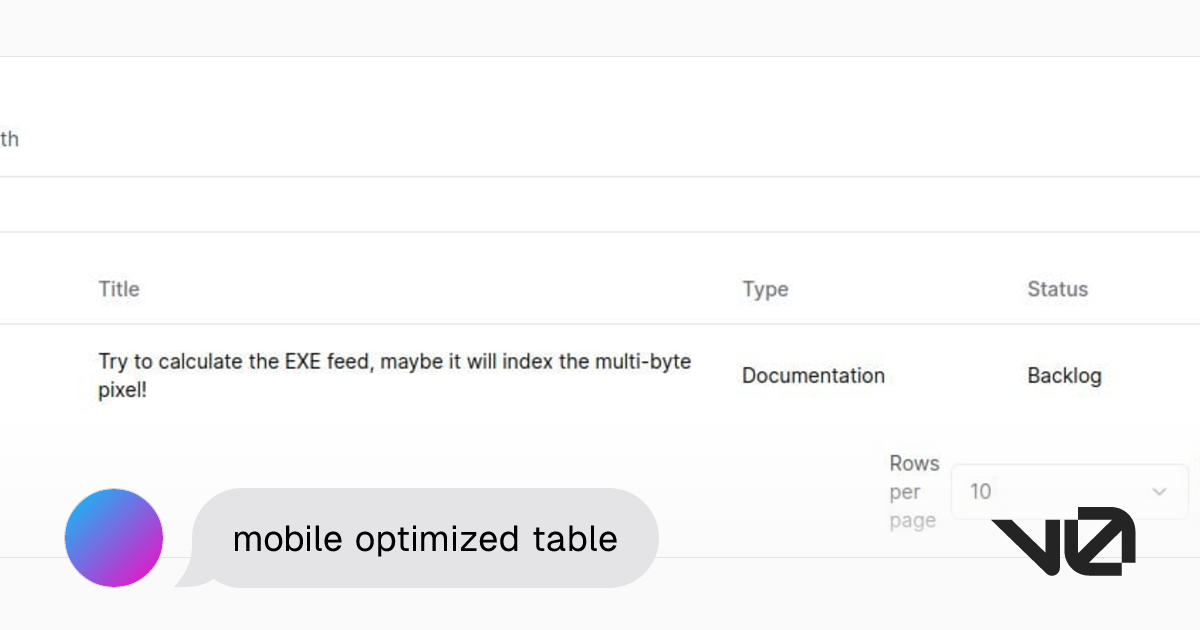Click the Backlog status label
1200x630 pixels.
(x=1064, y=375)
